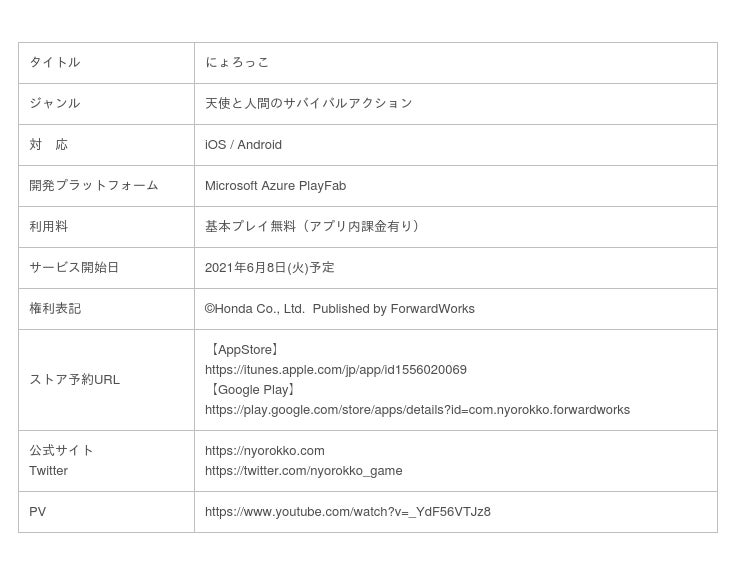The height and width of the screenshot is (573, 740).
Task: Click the タイトル header cell
Action: pos(55,63)
